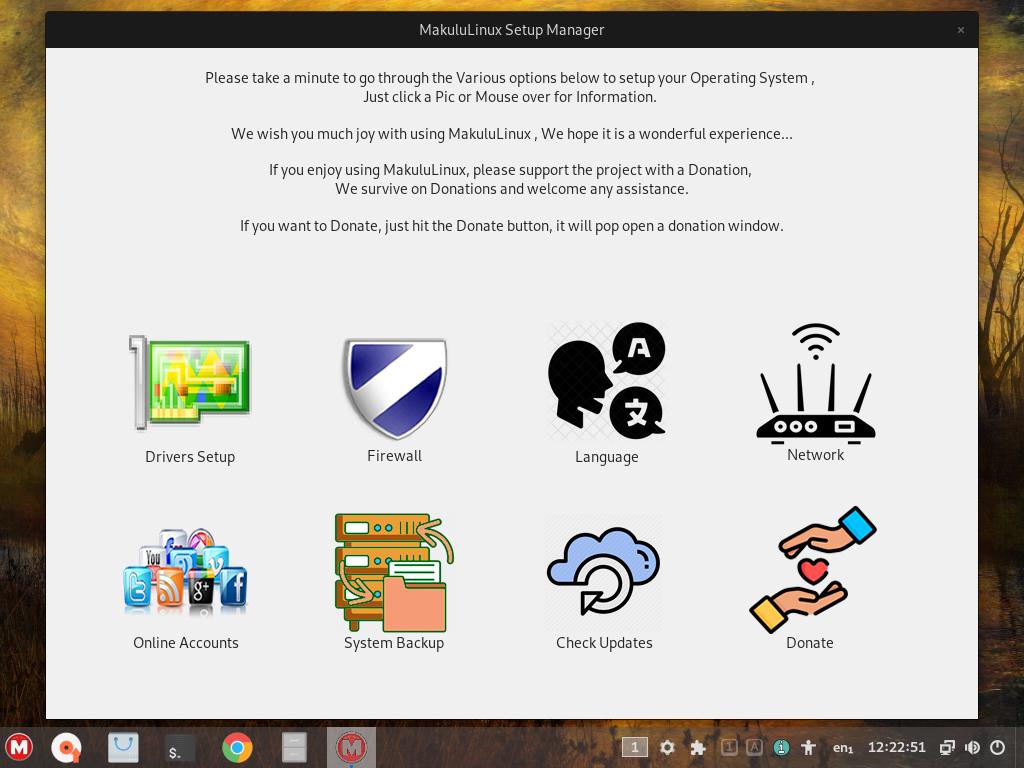This screenshot has width=1024, height=768.
Task: Open the accessibility menu in tray
Action: tap(808, 747)
